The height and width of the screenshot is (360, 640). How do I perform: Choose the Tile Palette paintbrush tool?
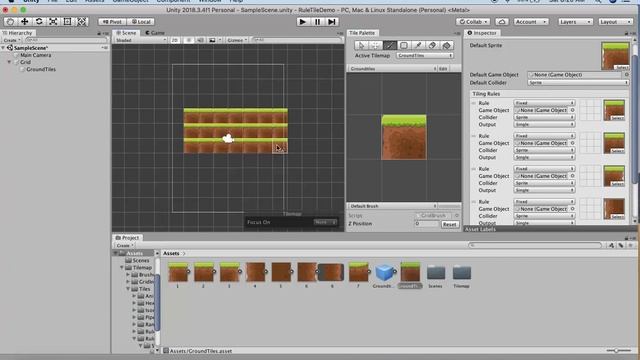point(390,45)
